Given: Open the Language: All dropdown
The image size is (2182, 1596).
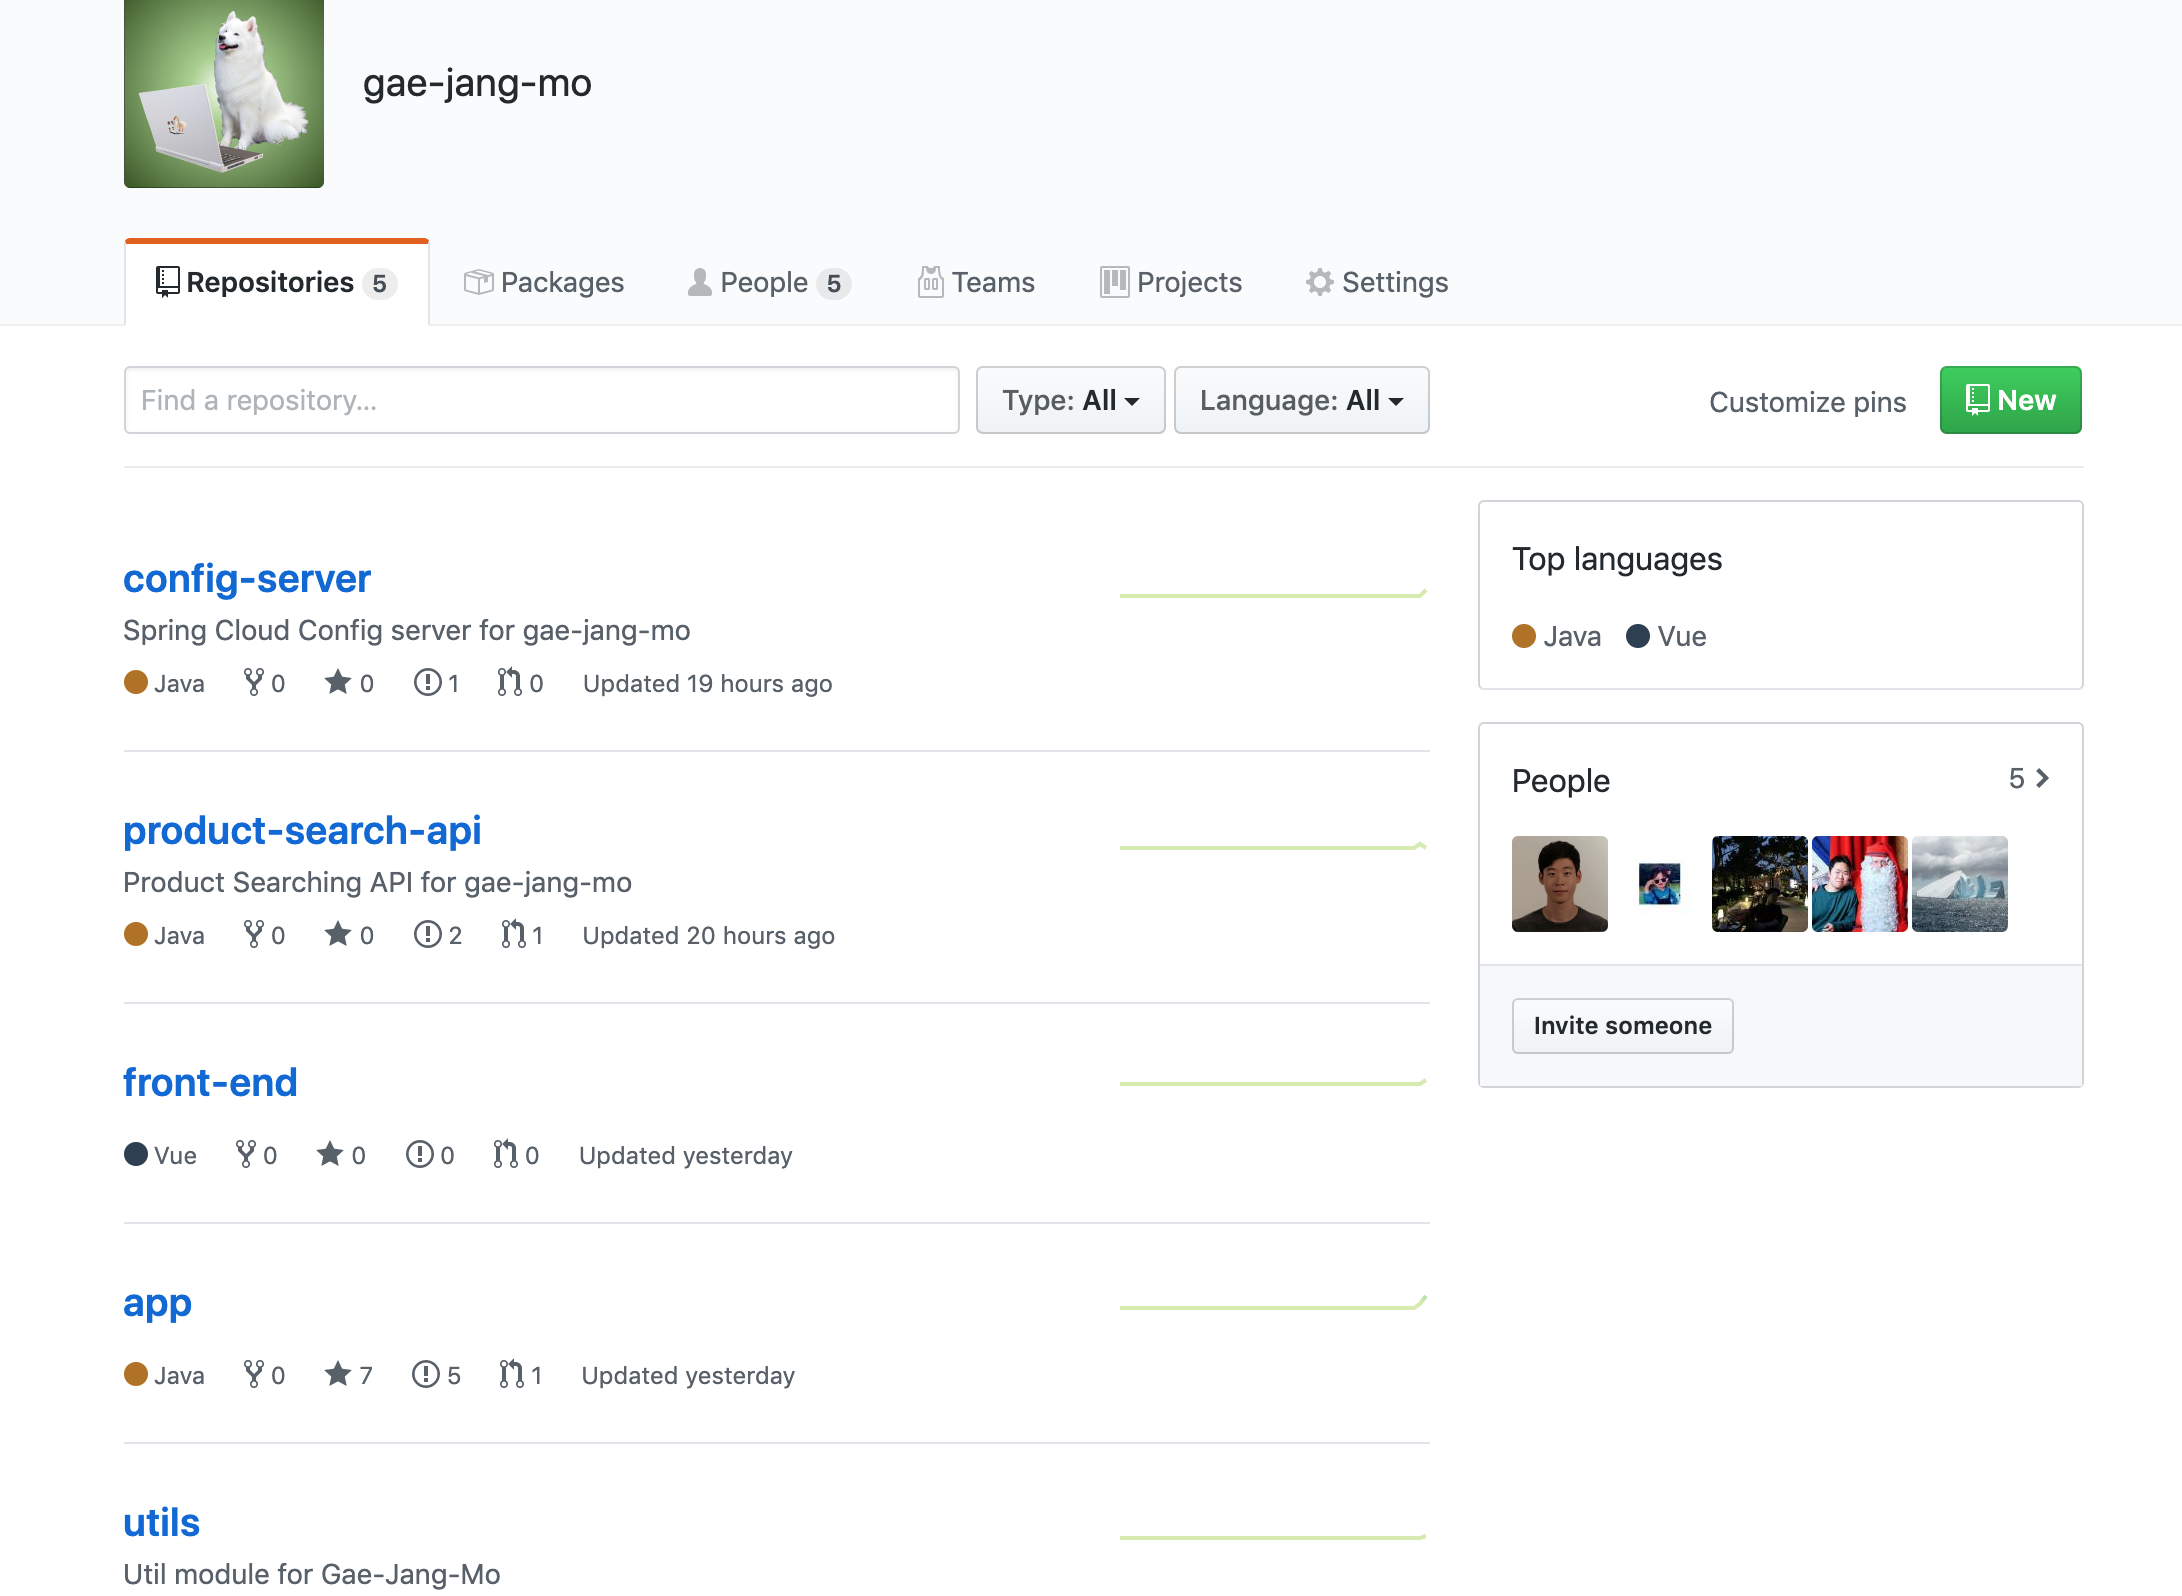Looking at the screenshot, I should pos(1301,400).
